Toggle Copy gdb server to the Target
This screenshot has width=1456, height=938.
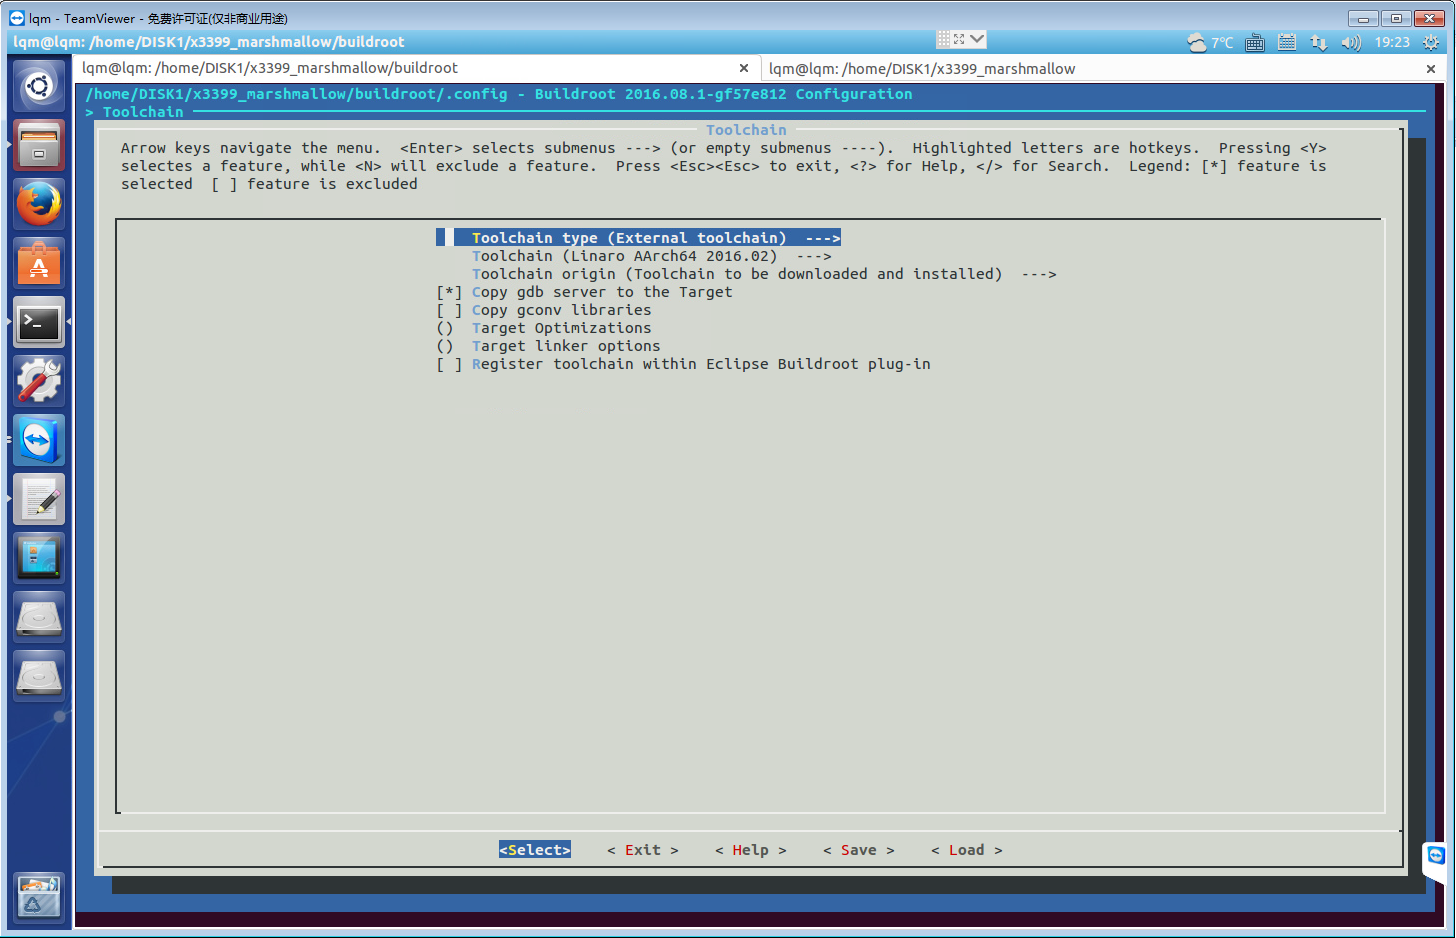tap(600, 292)
